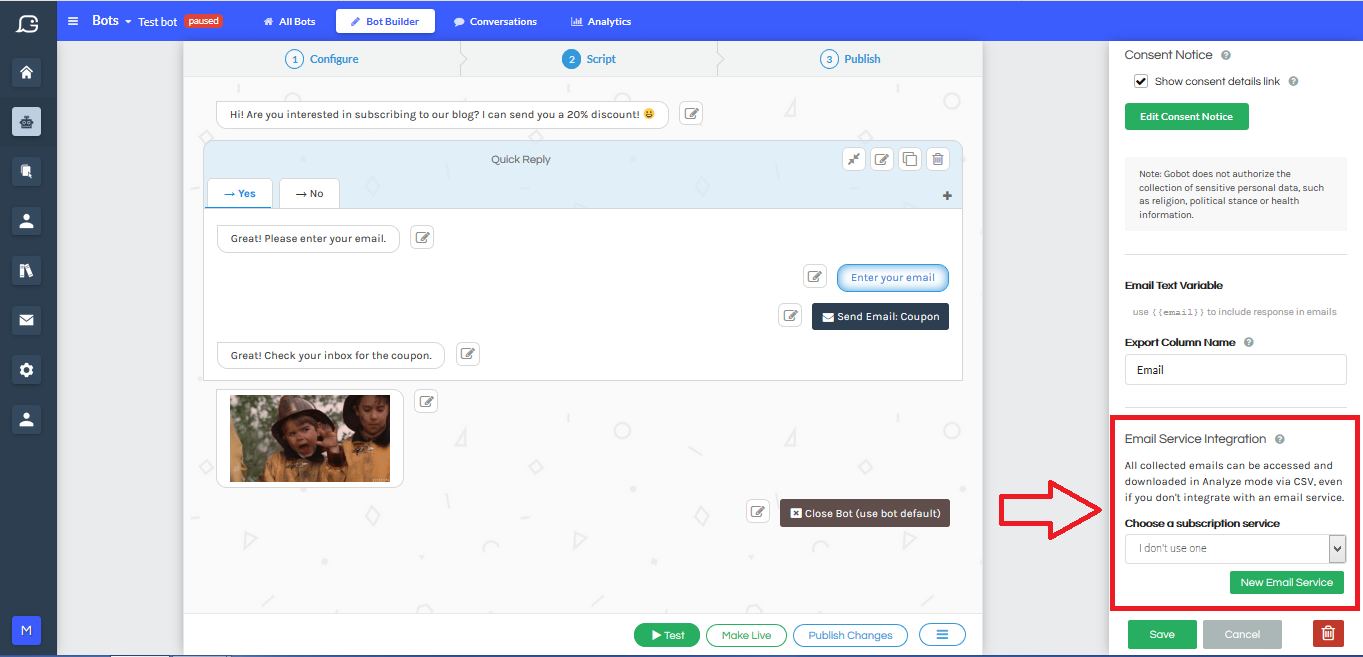
Task: Click 'Great! Please enter your email.' bubble
Action: pos(308,239)
